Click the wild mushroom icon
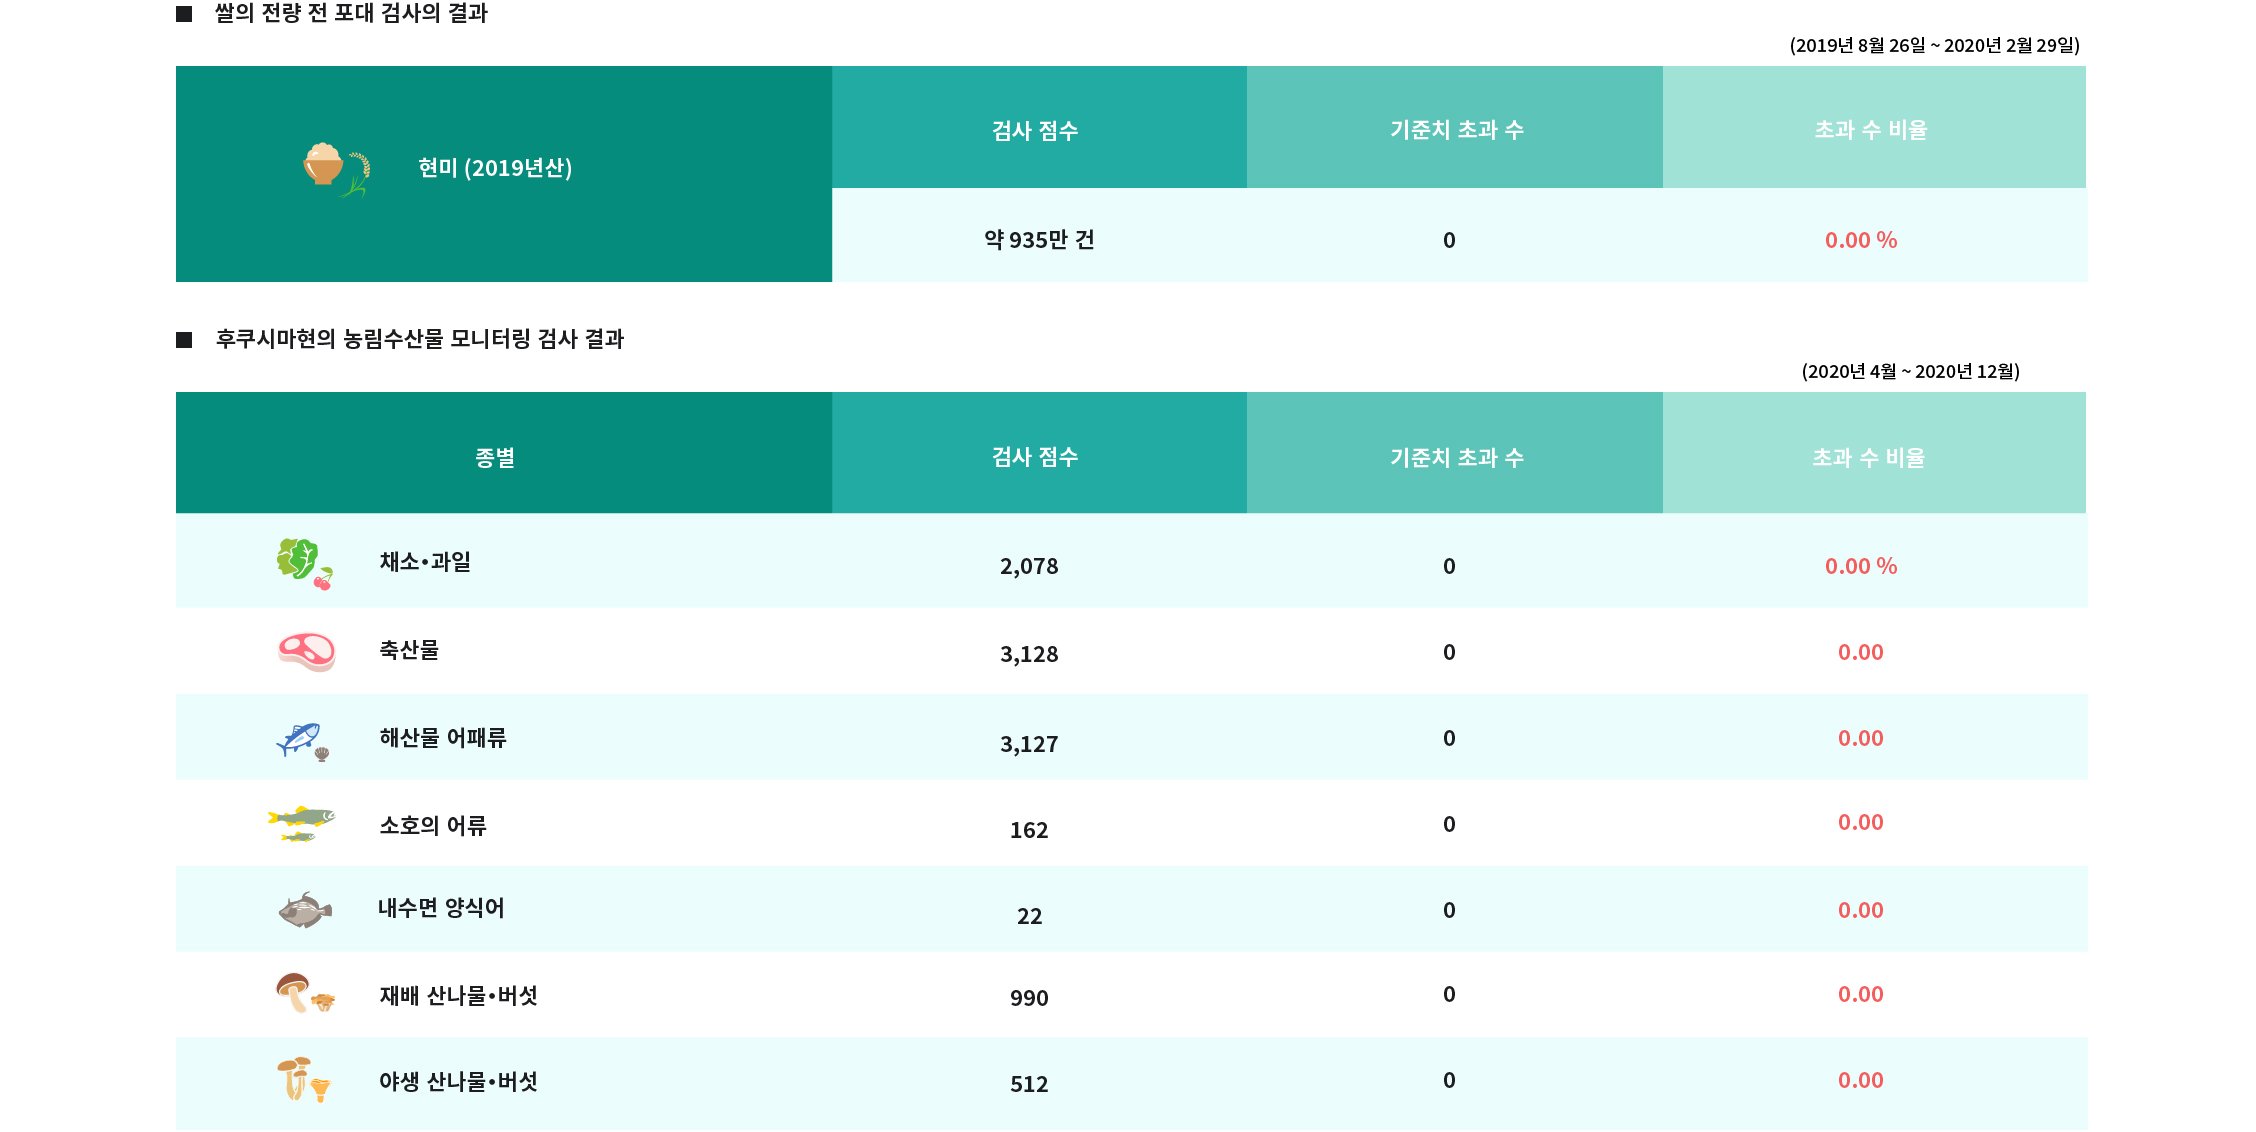Screen dimensions: 2256x1132 tap(303, 1080)
